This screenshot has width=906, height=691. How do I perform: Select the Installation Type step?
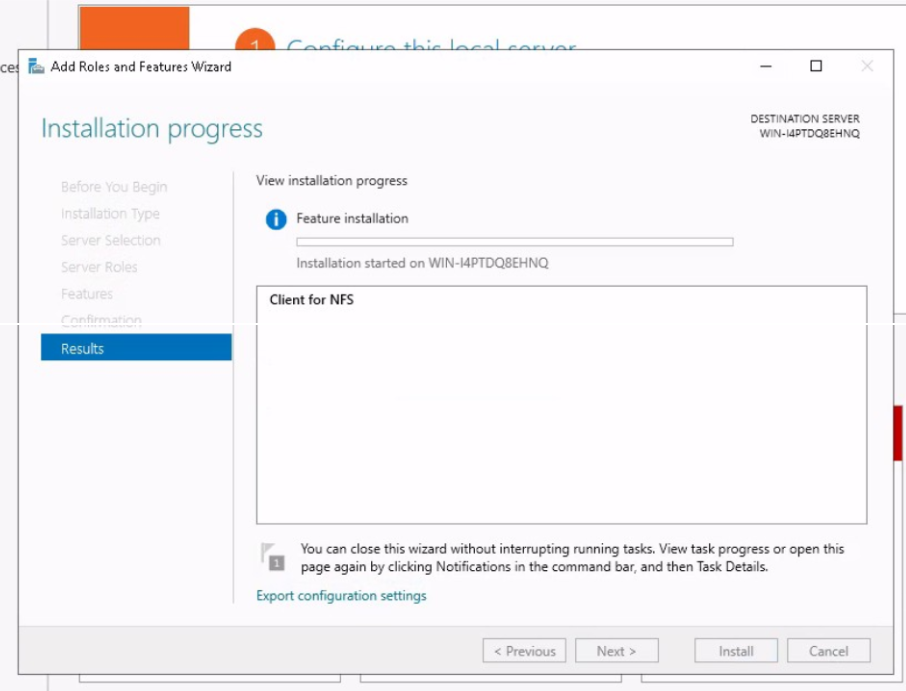110,214
